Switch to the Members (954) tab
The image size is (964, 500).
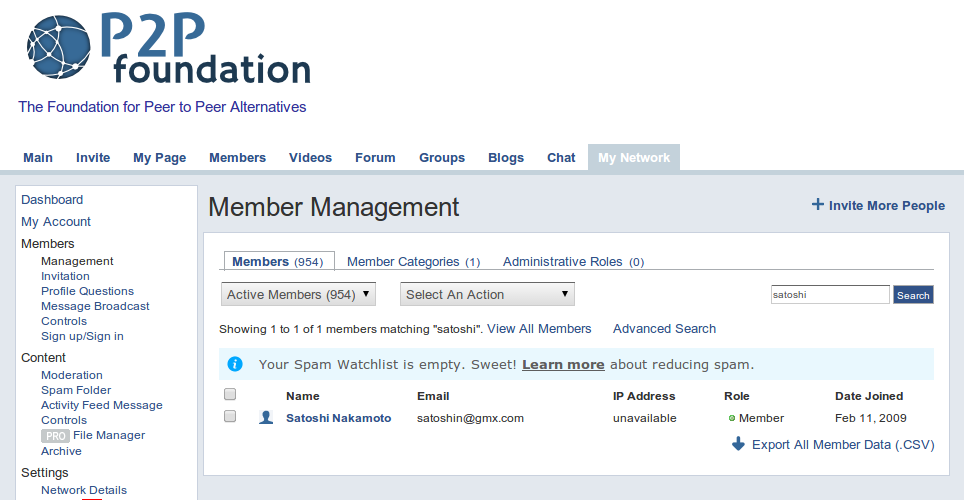278,261
